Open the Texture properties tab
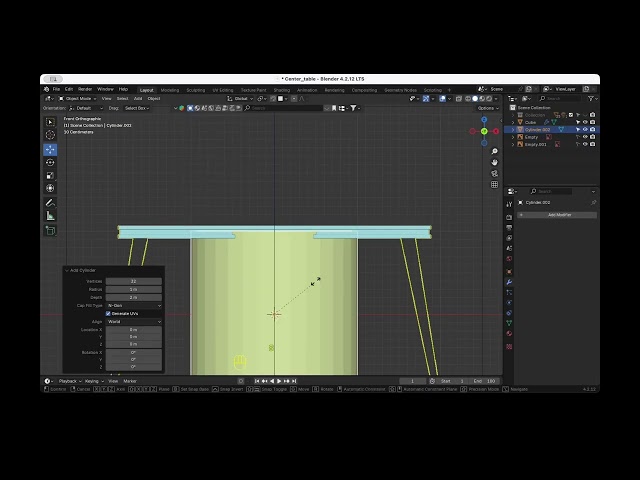640x480 pixels. pos(509,347)
